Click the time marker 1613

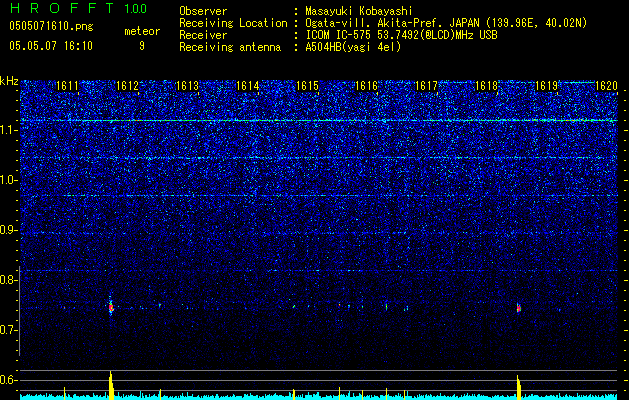point(187,86)
